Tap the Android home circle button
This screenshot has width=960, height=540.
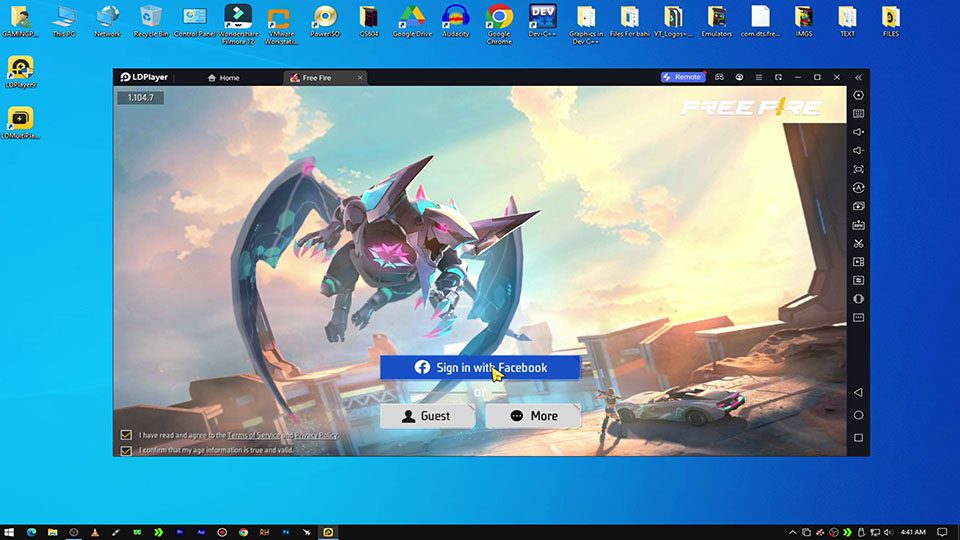(x=858, y=414)
